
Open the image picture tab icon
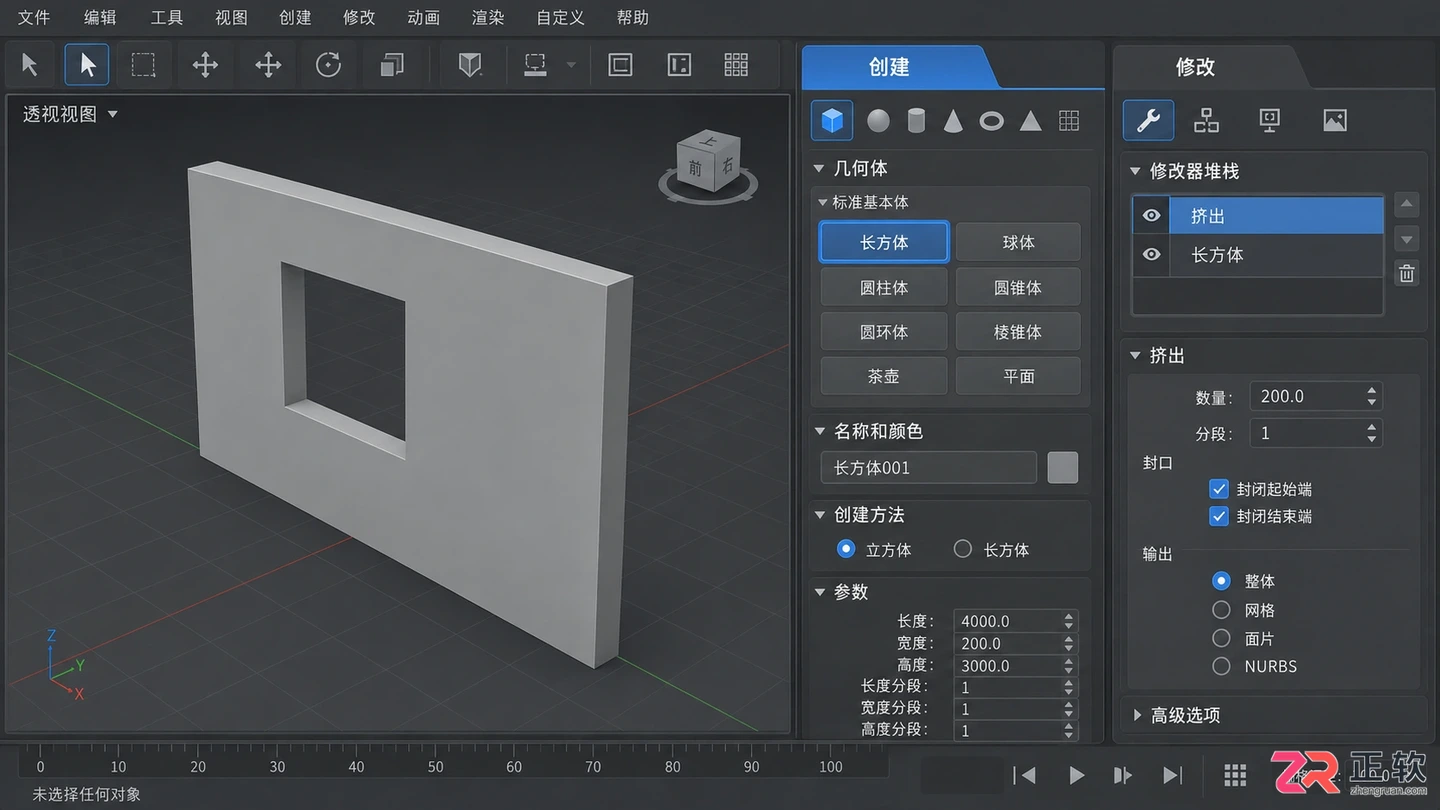pyautogui.click(x=1334, y=121)
